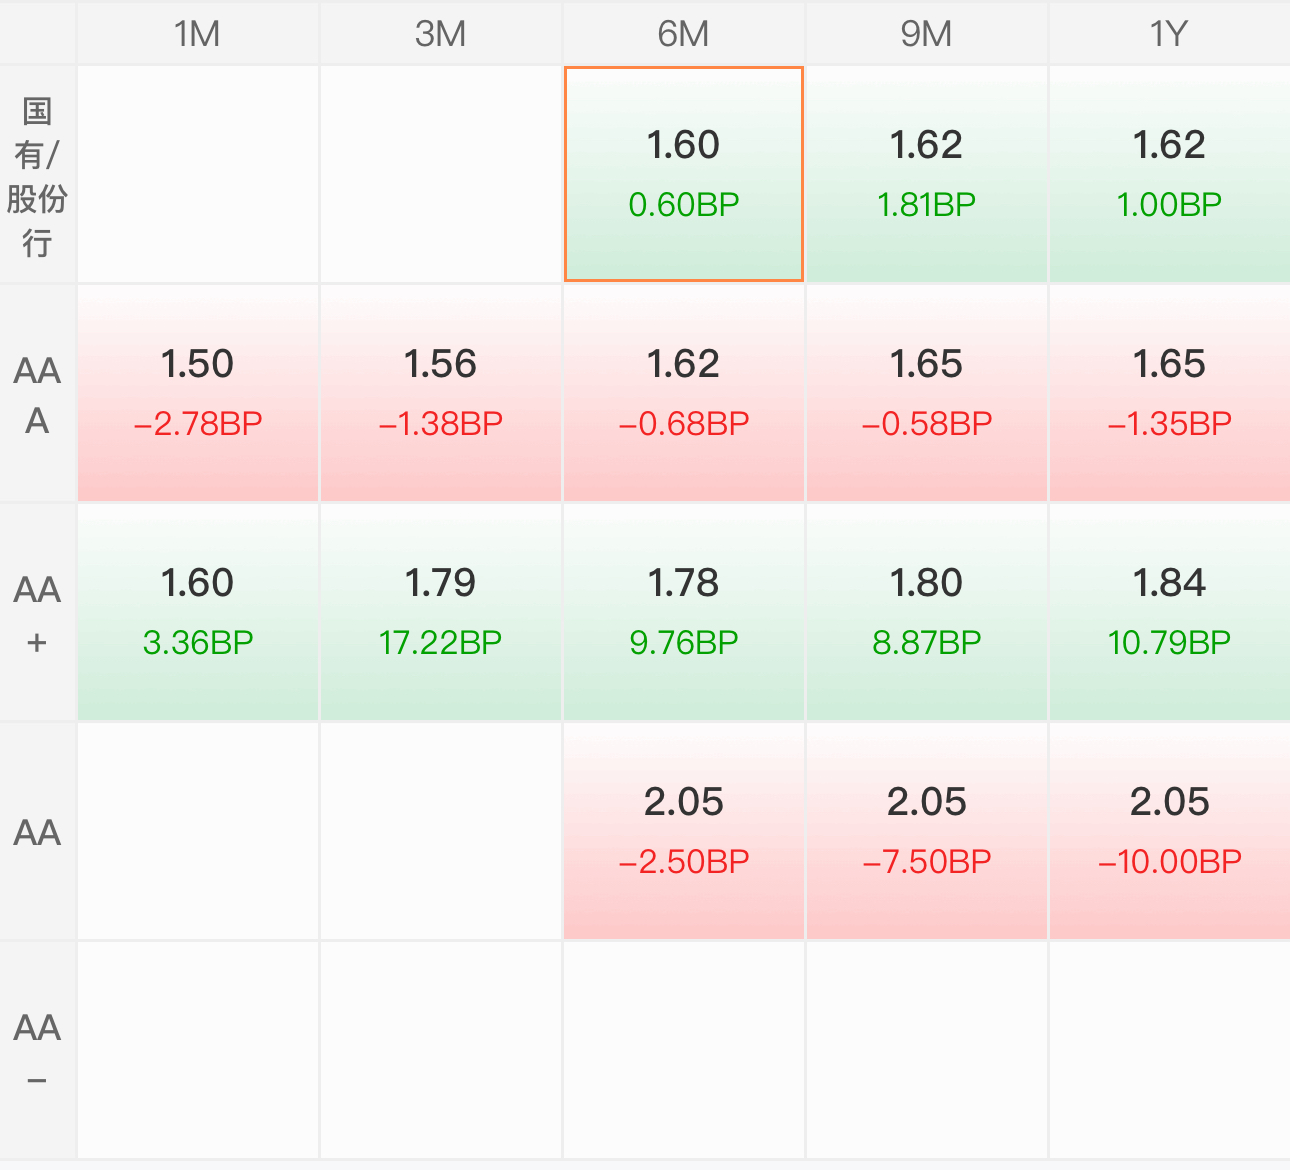The width and height of the screenshot is (1290, 1170).
Task: Select the 9M column header
Action: [927, 33]
